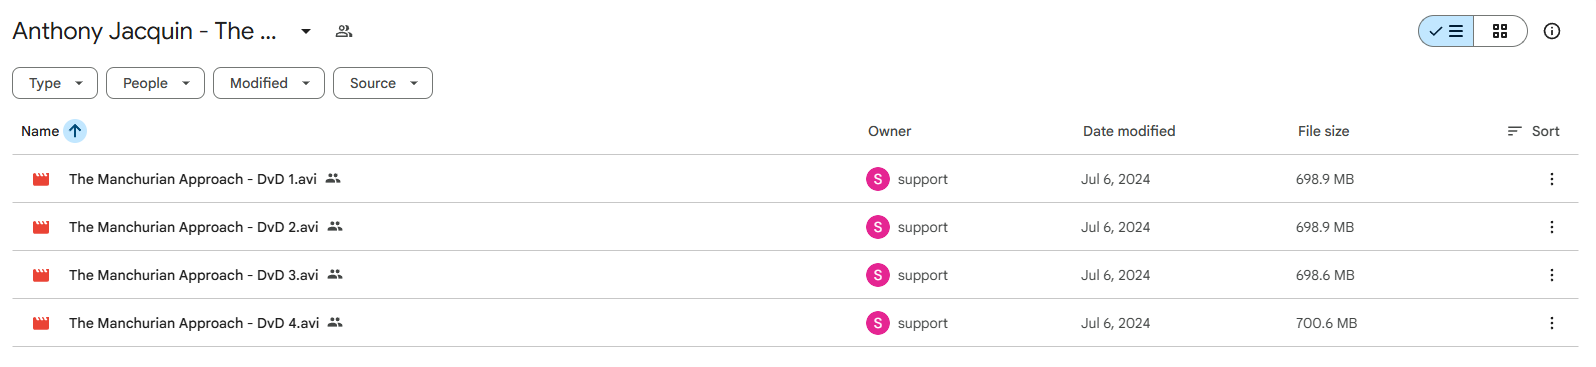Reverse sort direction with the Name arrow

pos(75,131)
